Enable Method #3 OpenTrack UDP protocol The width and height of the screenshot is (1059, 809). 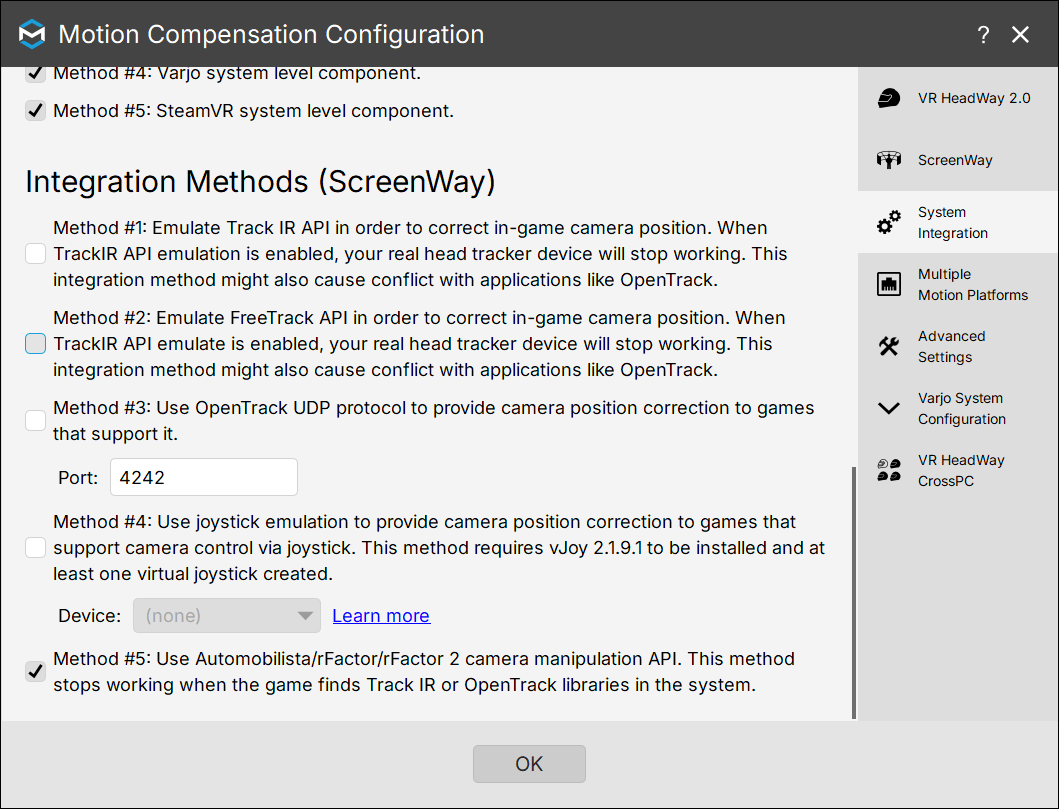(x=35, y=421)
